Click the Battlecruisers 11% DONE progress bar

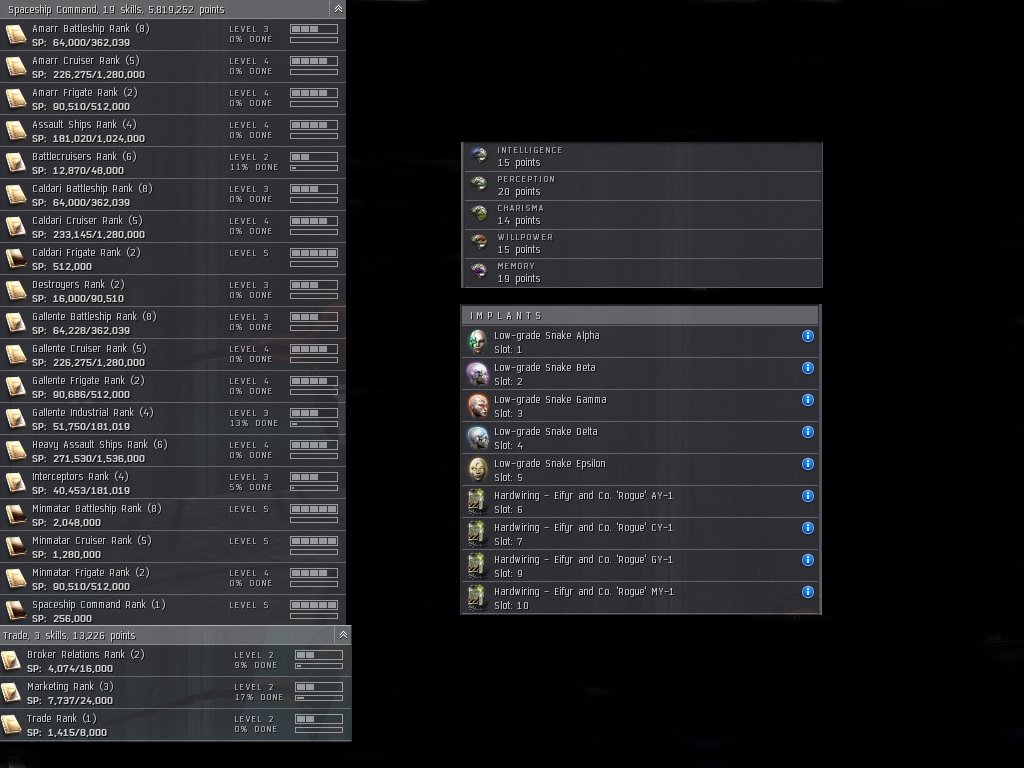tap(314, 168)
